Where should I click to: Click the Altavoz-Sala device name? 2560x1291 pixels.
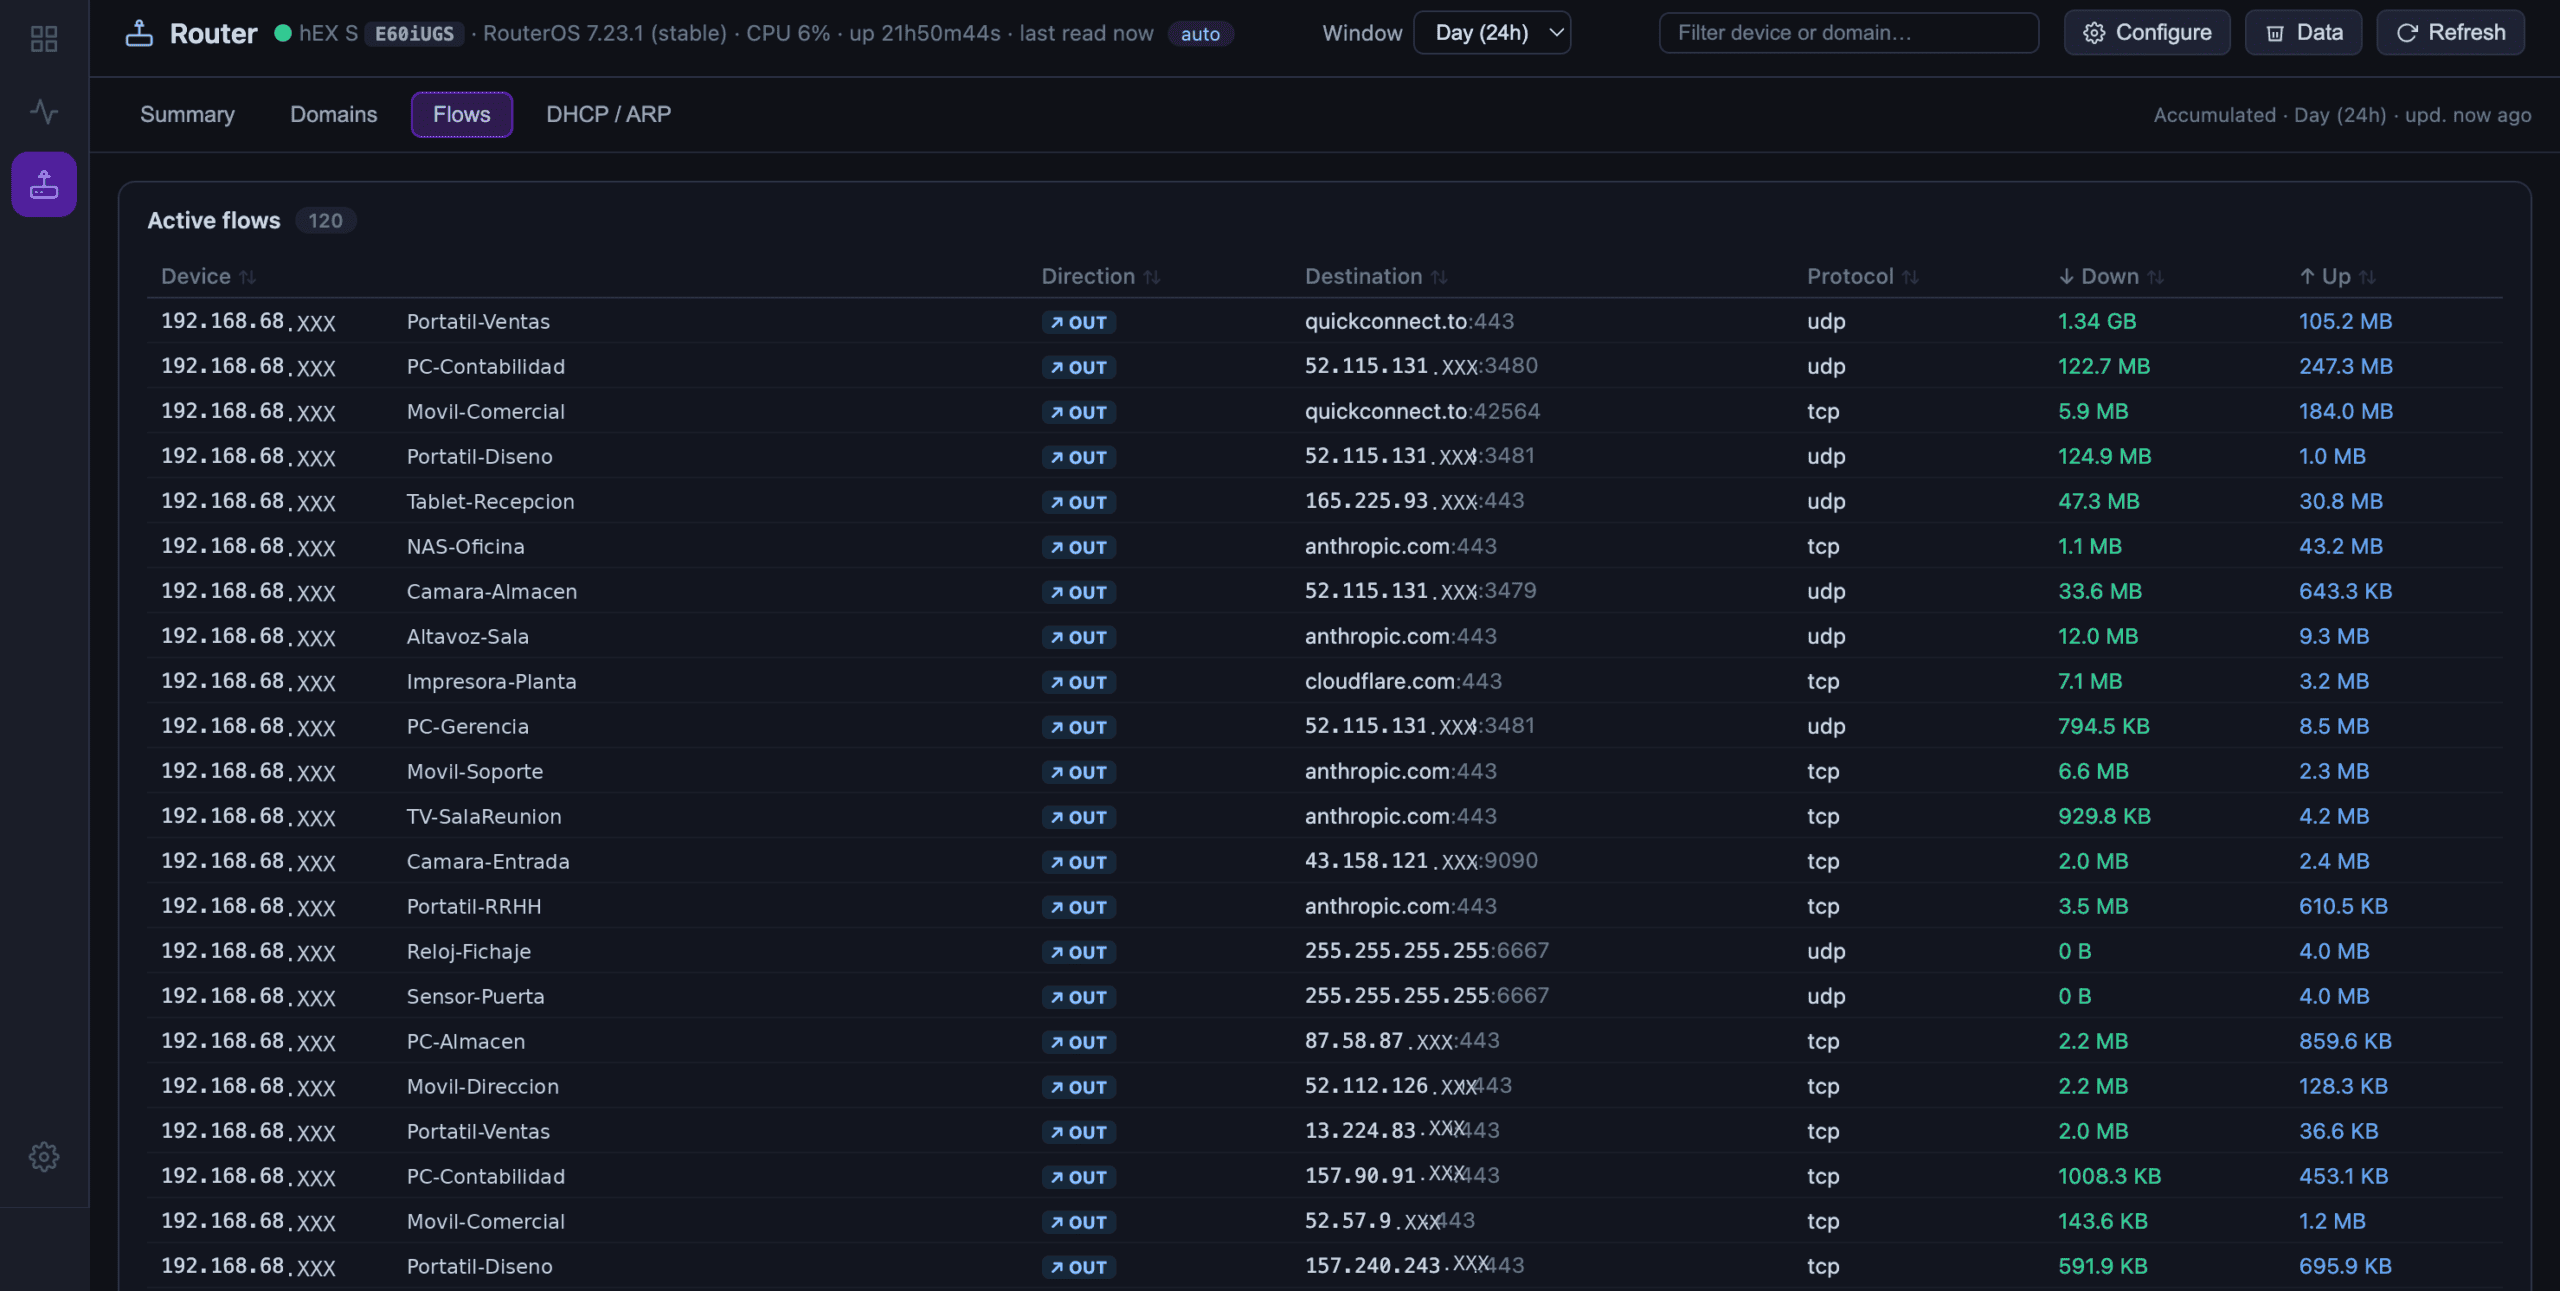click(x=467, y=637)
